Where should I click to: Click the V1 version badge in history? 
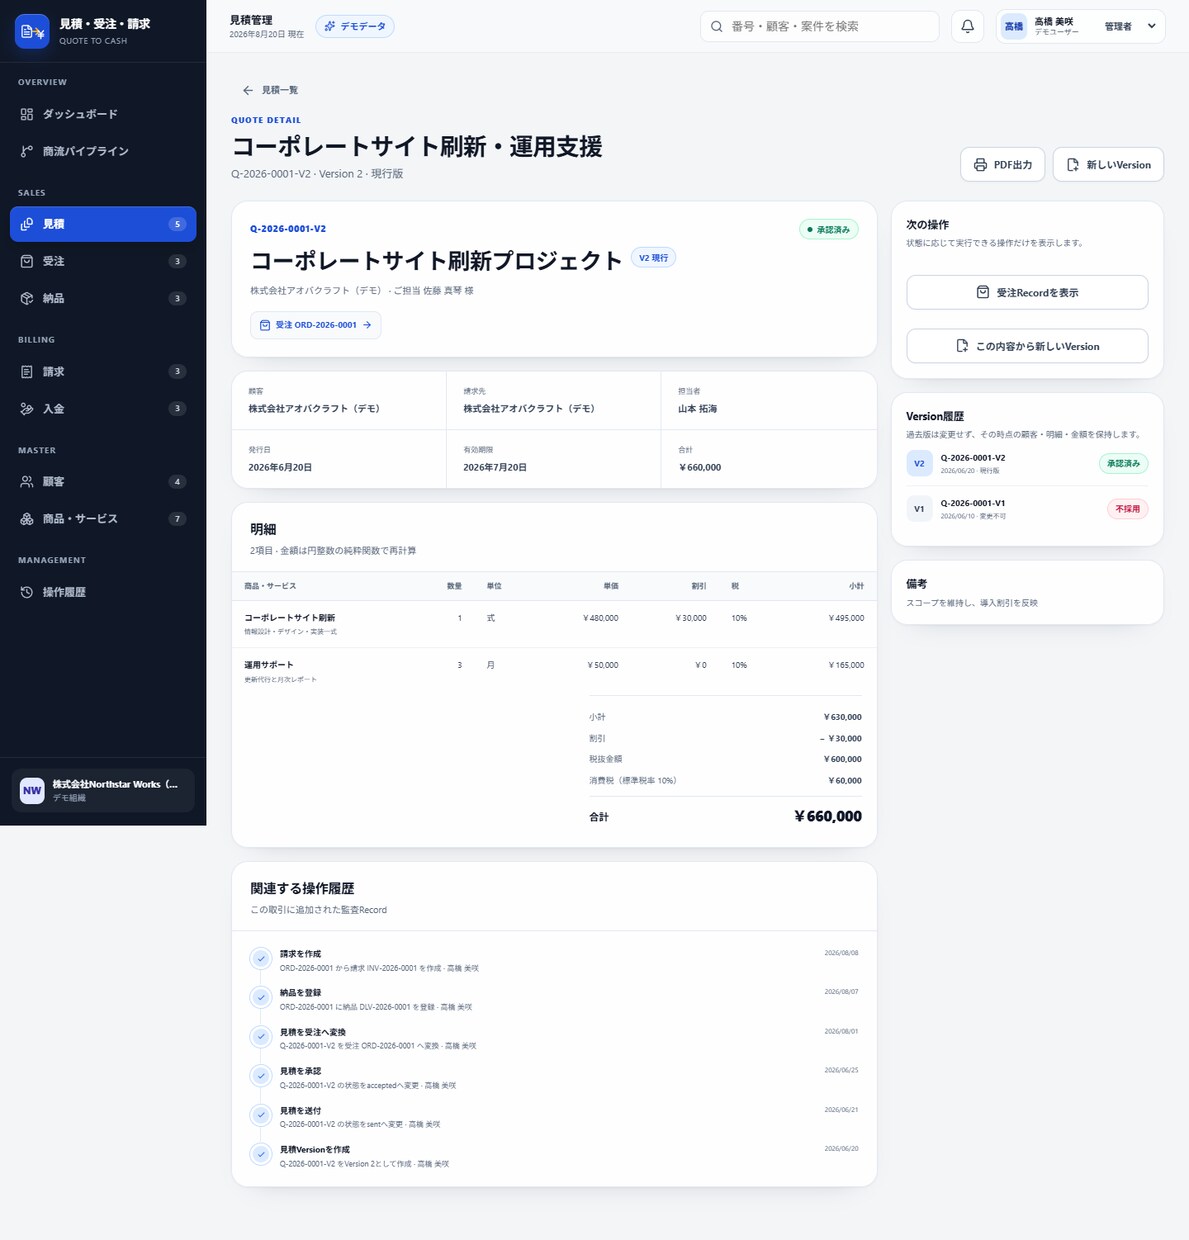tap(919, 508)
